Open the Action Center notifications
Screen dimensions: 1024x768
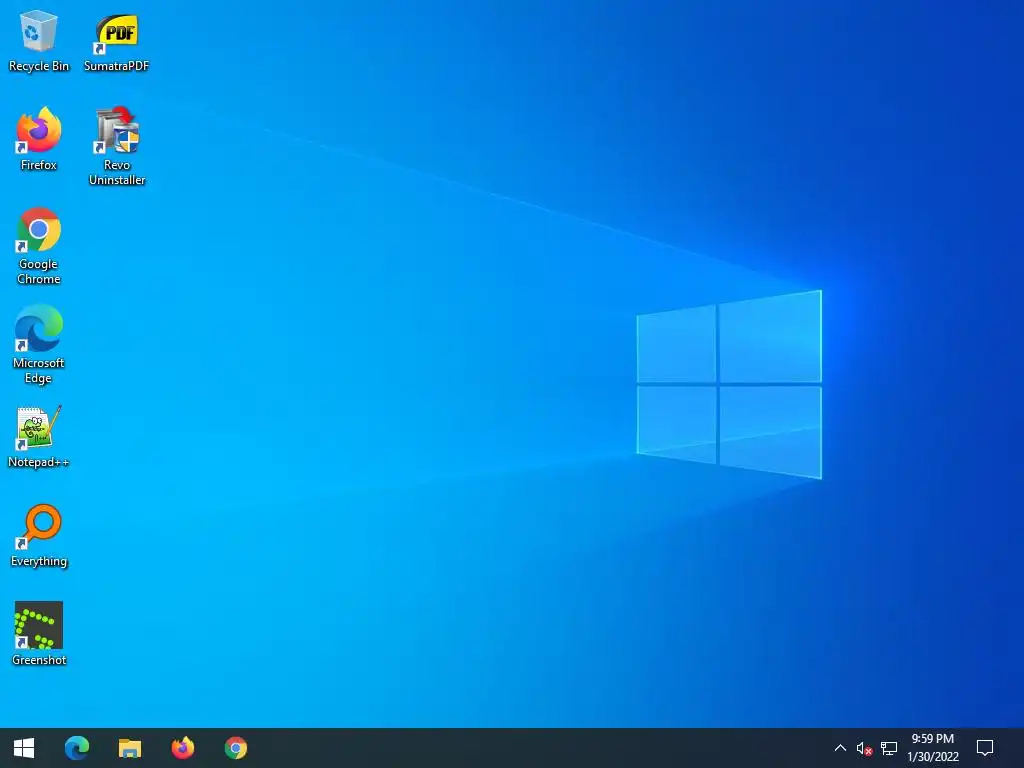coord(985,748)
